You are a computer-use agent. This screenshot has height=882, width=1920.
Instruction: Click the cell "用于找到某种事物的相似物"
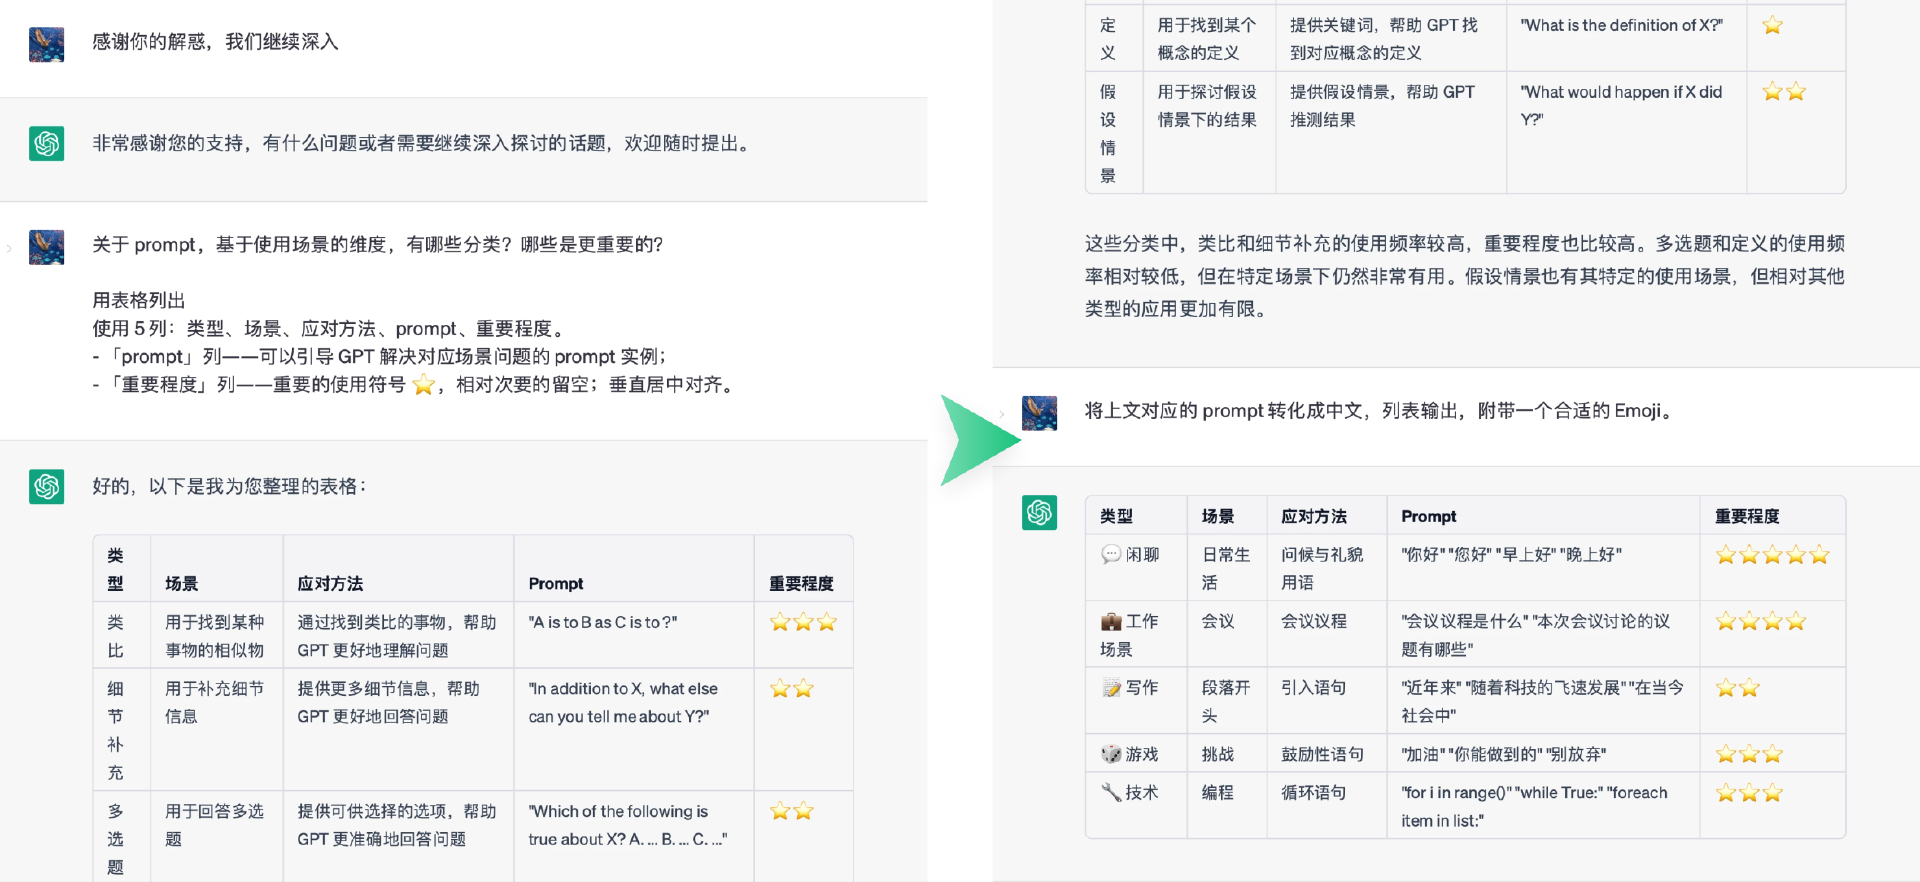(215, 636)
